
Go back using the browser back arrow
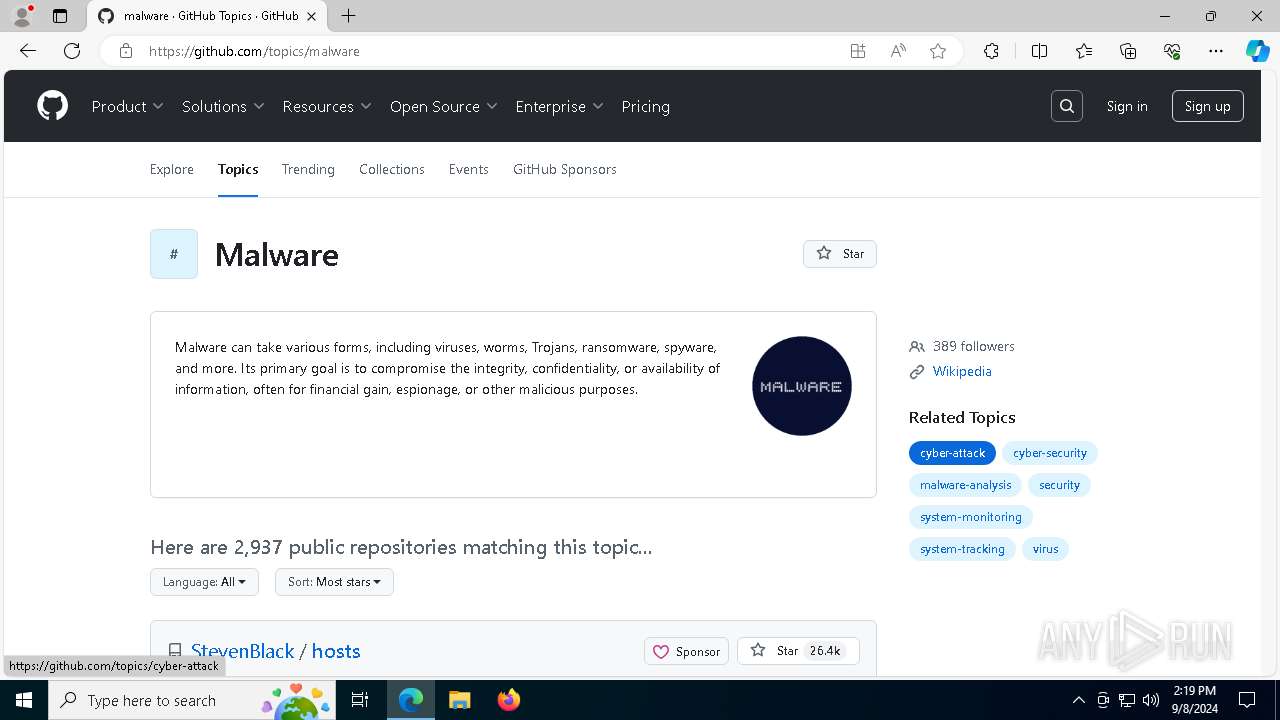28,51
